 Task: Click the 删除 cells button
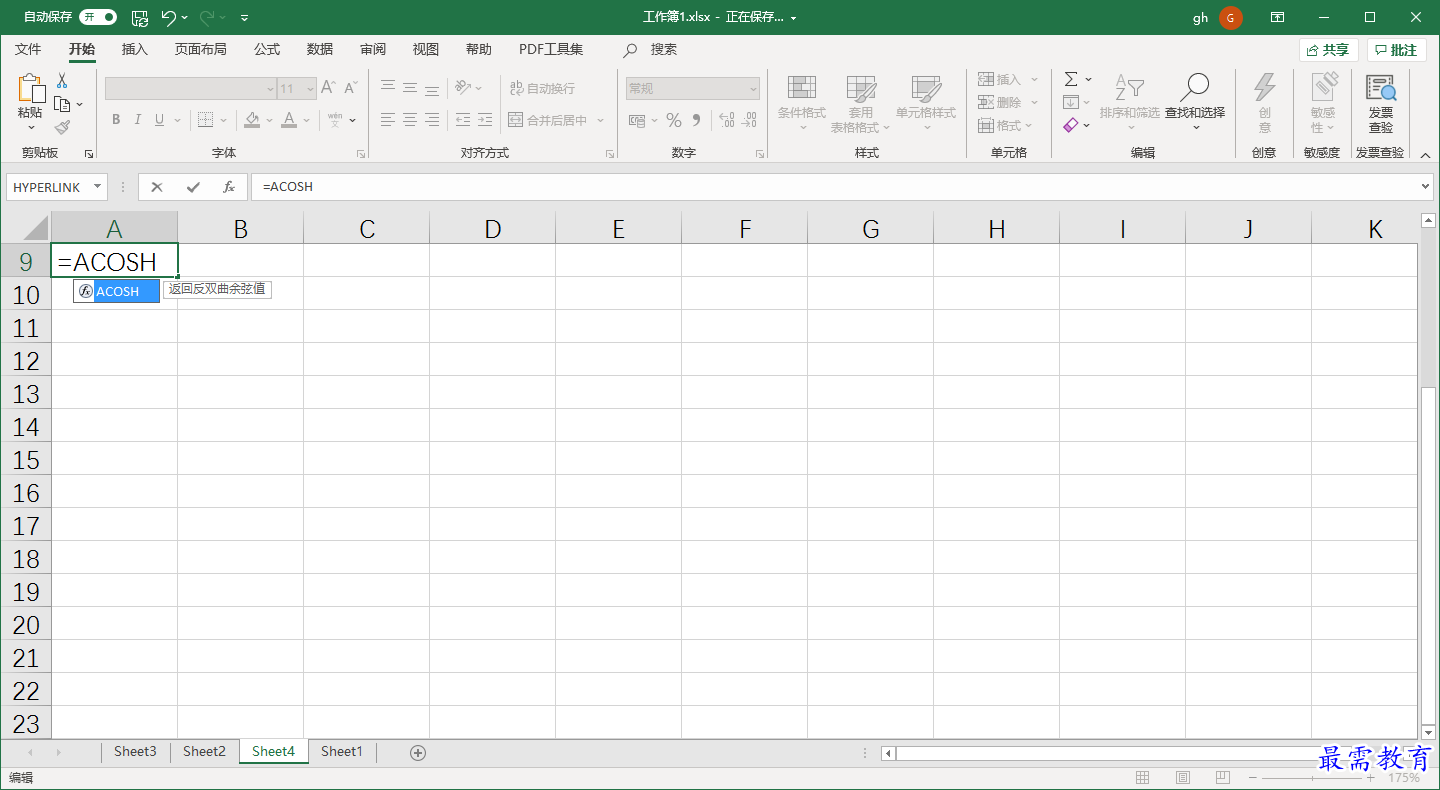pos(1000,102)
